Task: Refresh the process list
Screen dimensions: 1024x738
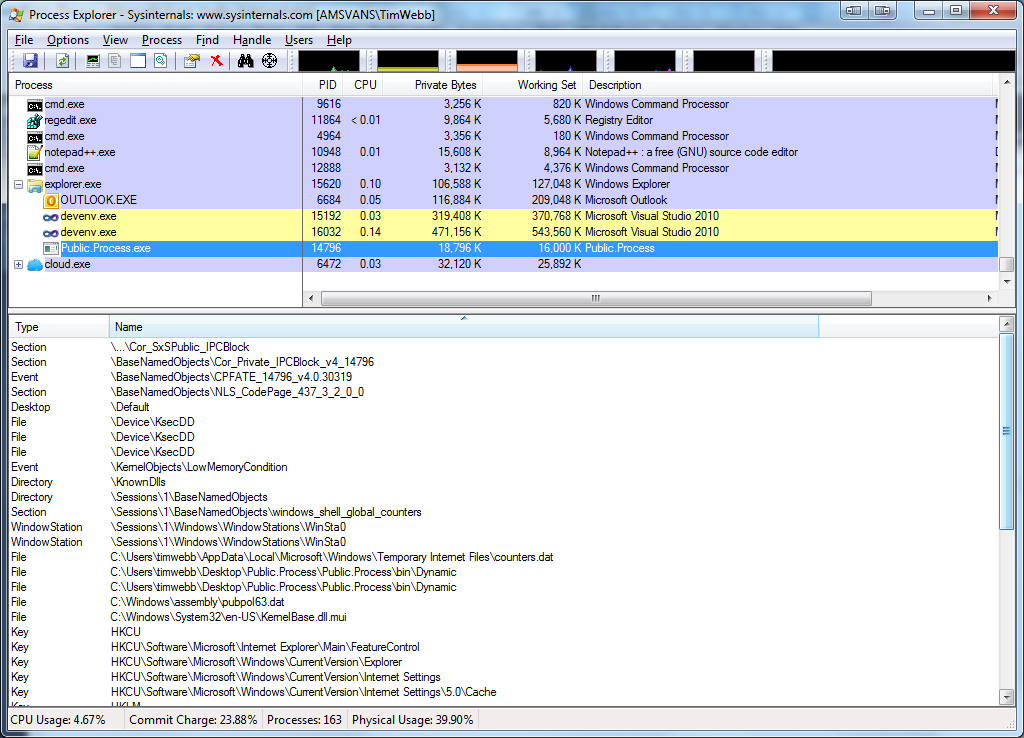Action: tap(62, 61)
